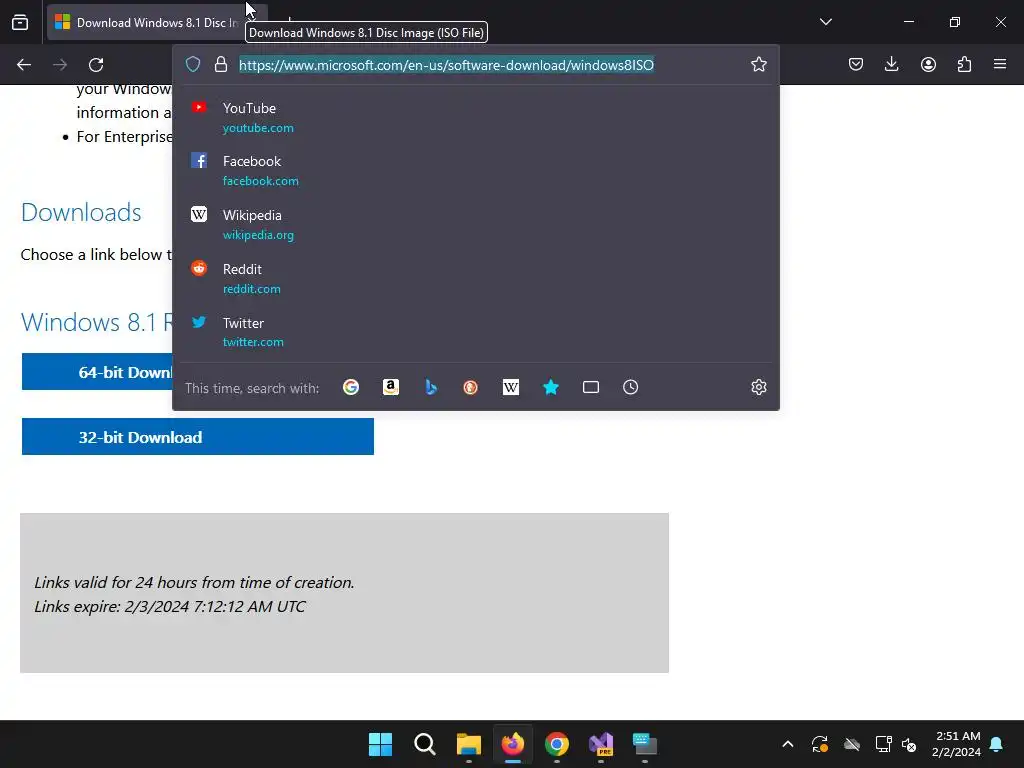Click the Downloads heading text

pos(81,212)
